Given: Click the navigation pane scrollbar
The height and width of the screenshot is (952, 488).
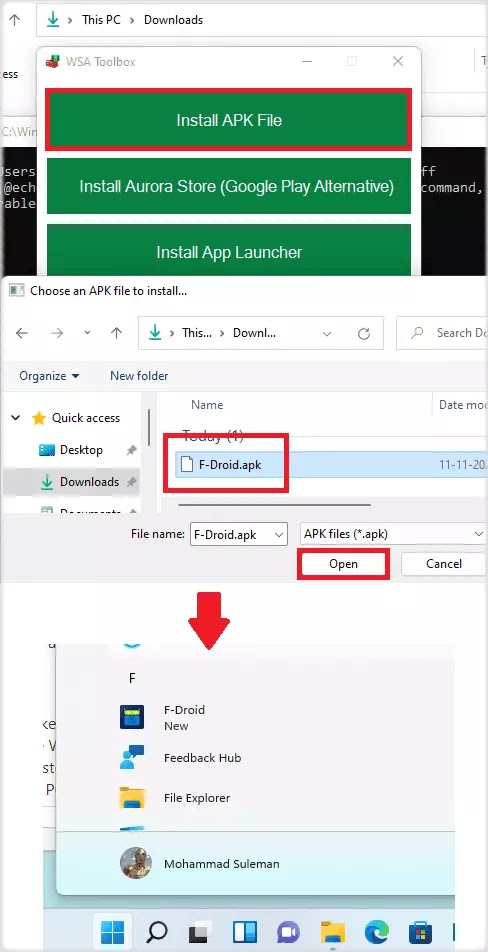Looking at the screenshot, I should point(149,428).
